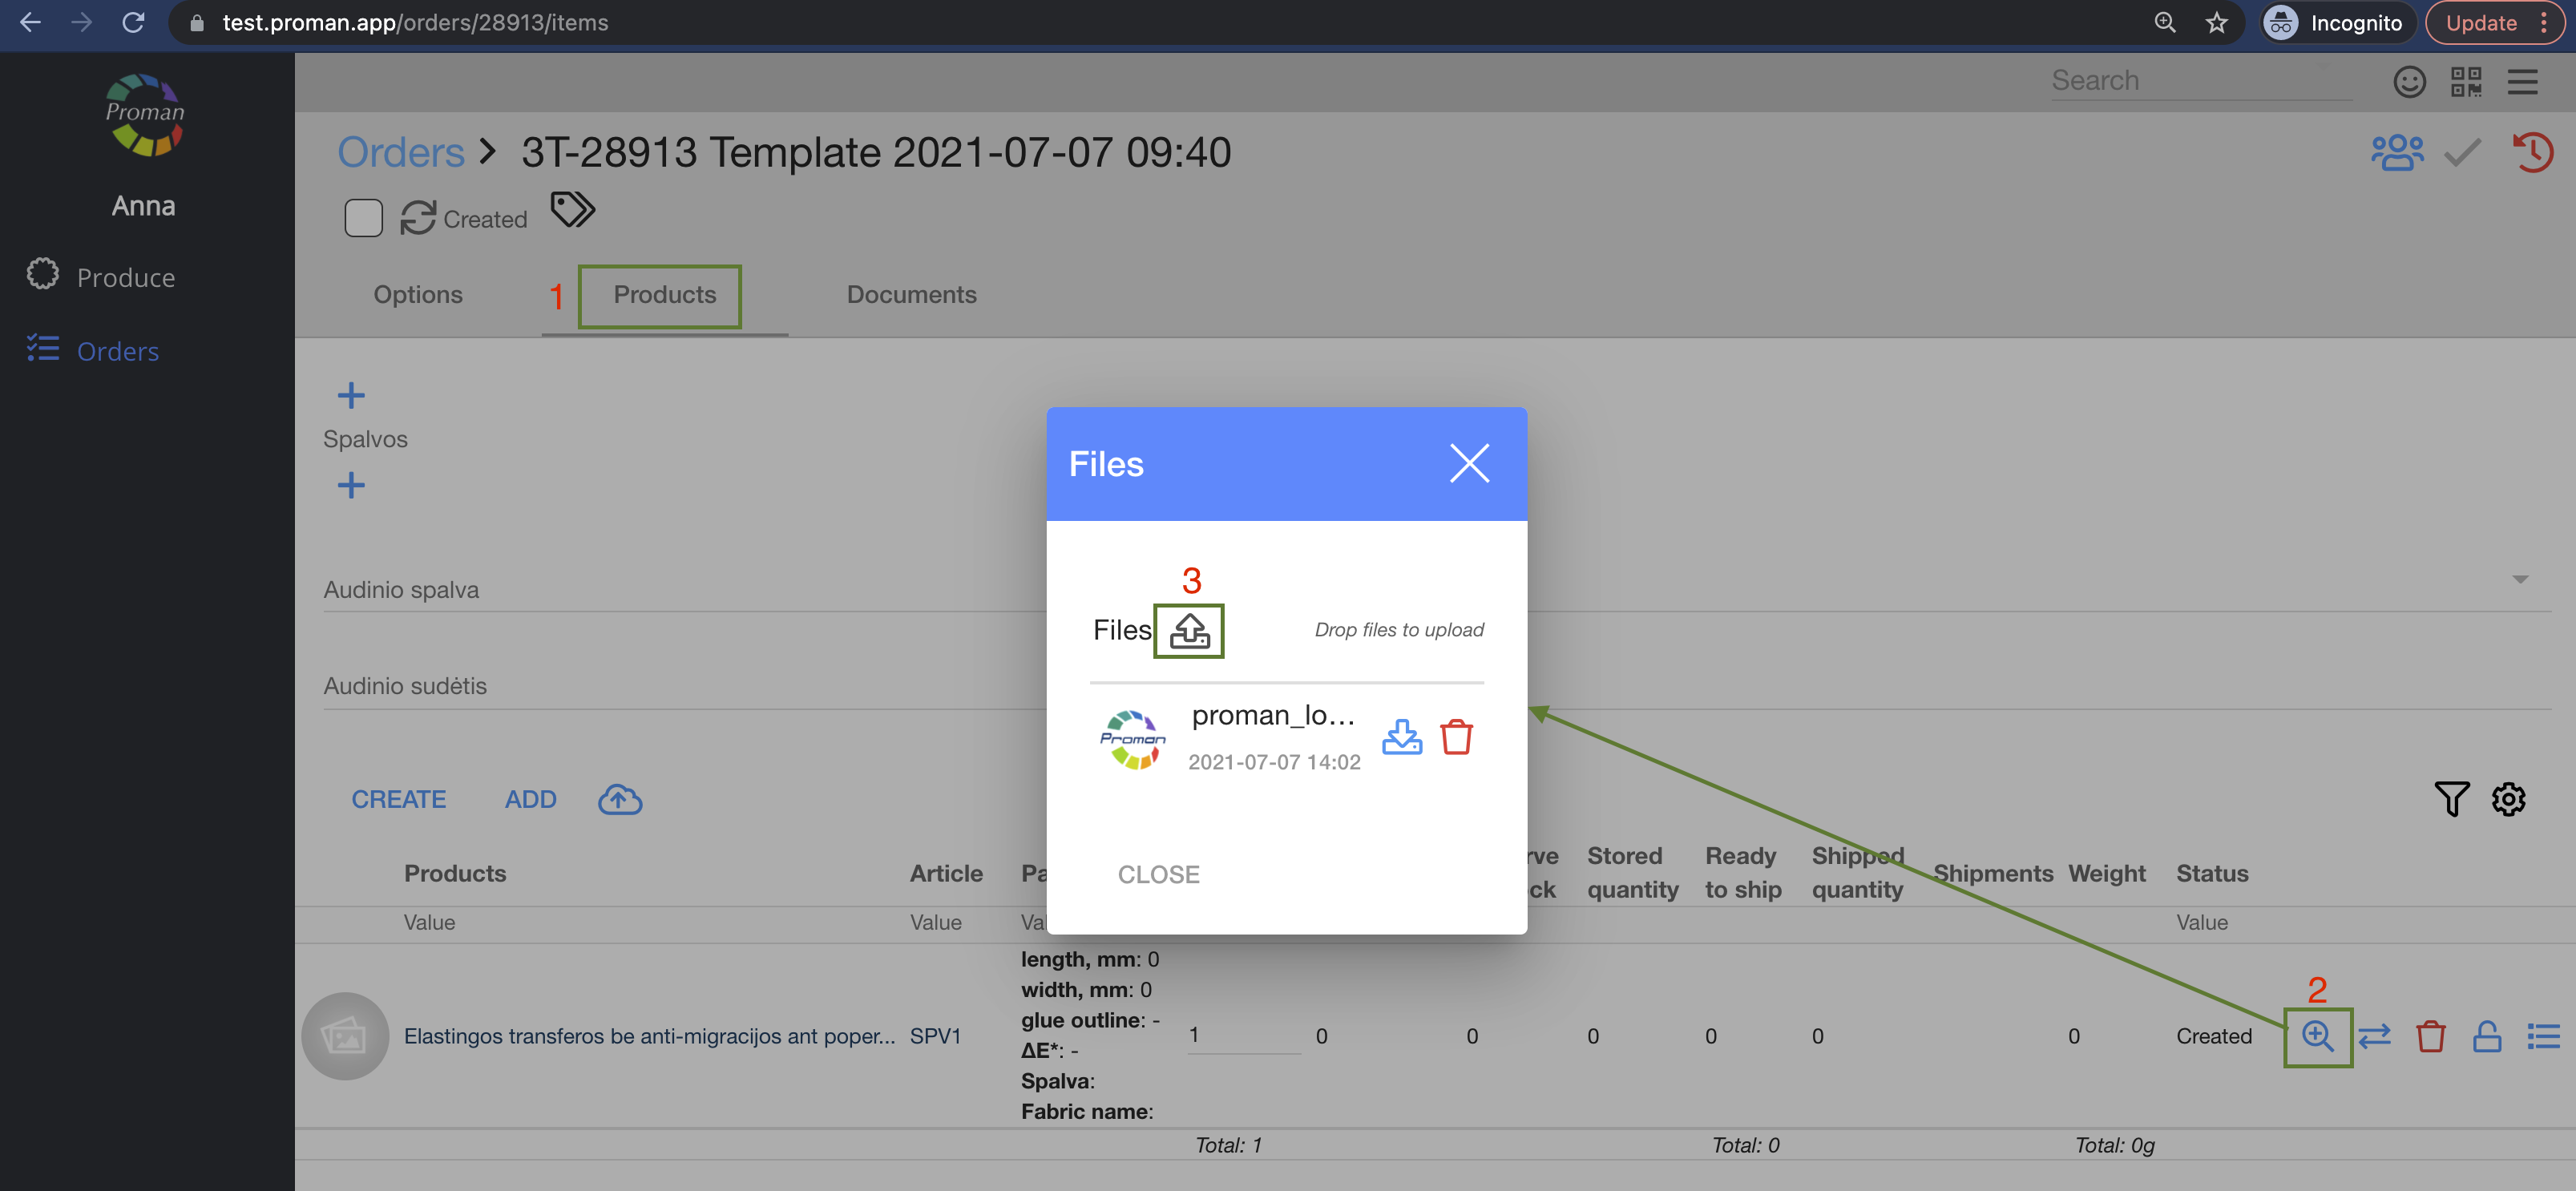Viewport: 2576px width, 1191px height.
Task: Expand the Audinio spalva dropdown arrow
Action: (2519, 579)
